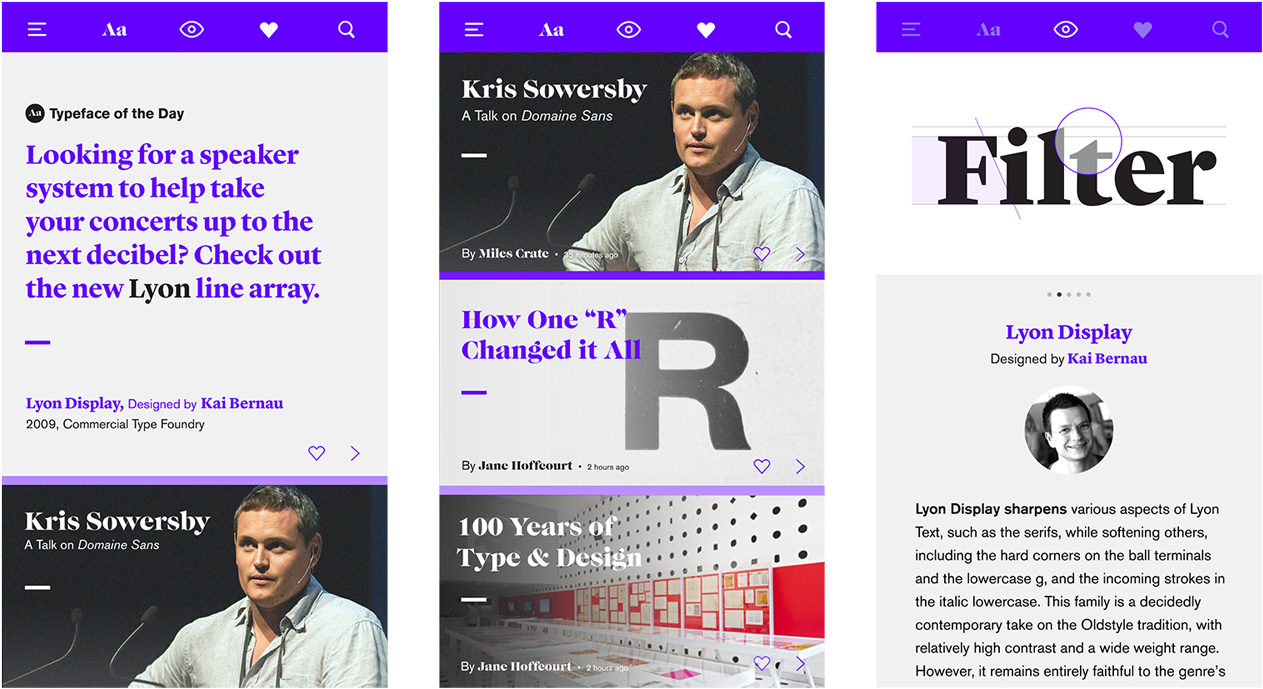Tap search magnifier in header above Typeface of the Day

click(x=346, y=30)
